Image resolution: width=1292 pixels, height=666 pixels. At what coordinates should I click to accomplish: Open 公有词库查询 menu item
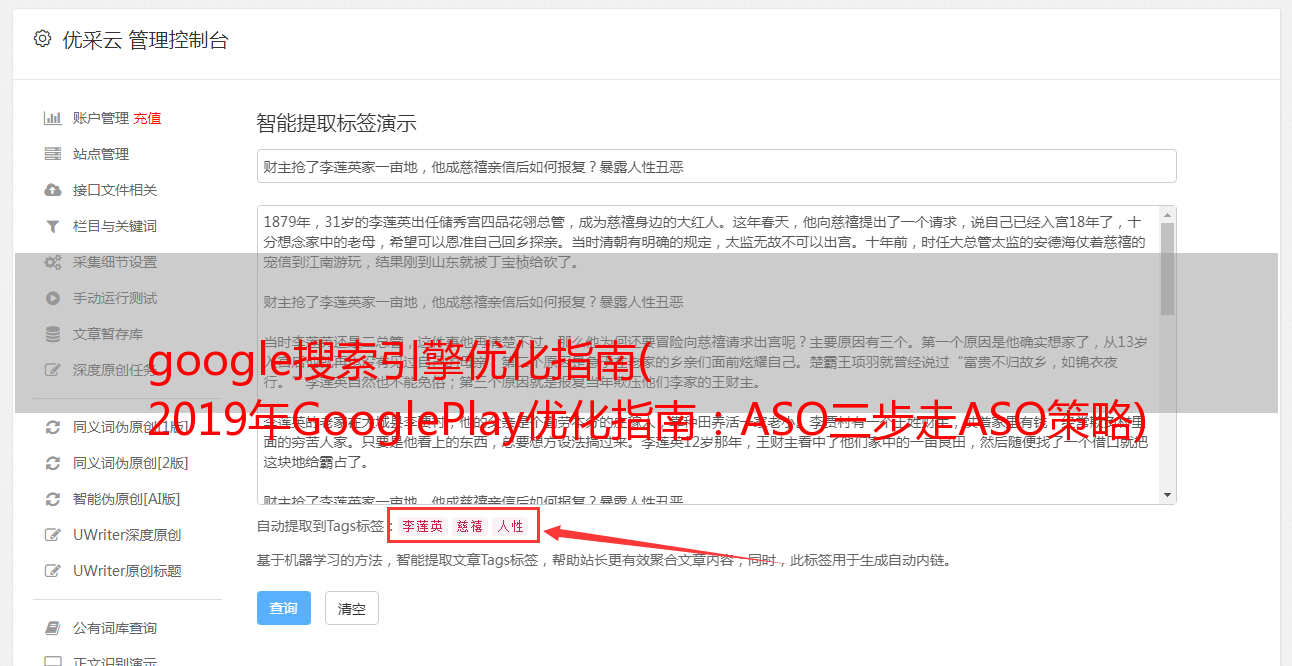[115, 628]
